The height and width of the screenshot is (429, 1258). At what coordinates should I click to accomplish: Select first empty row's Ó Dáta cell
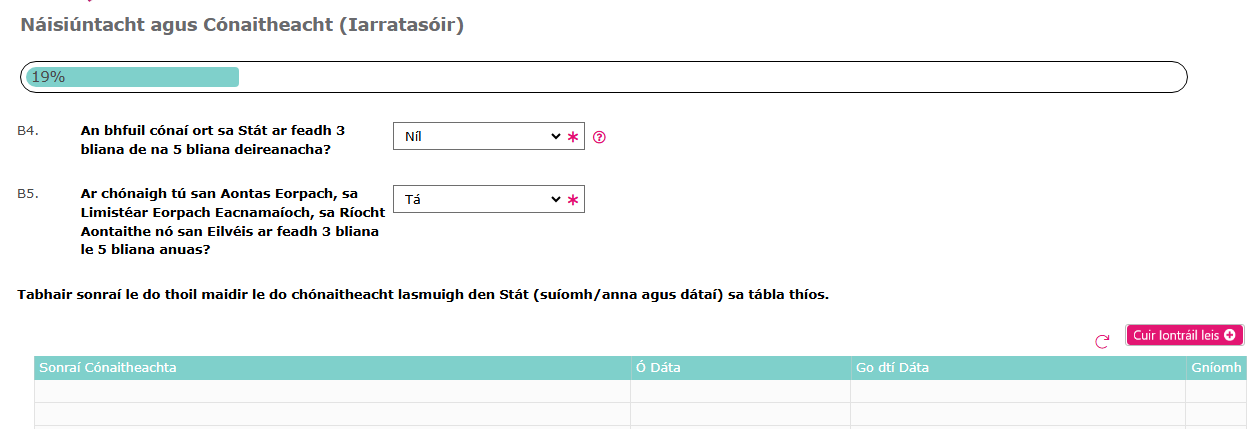point(740,391)
